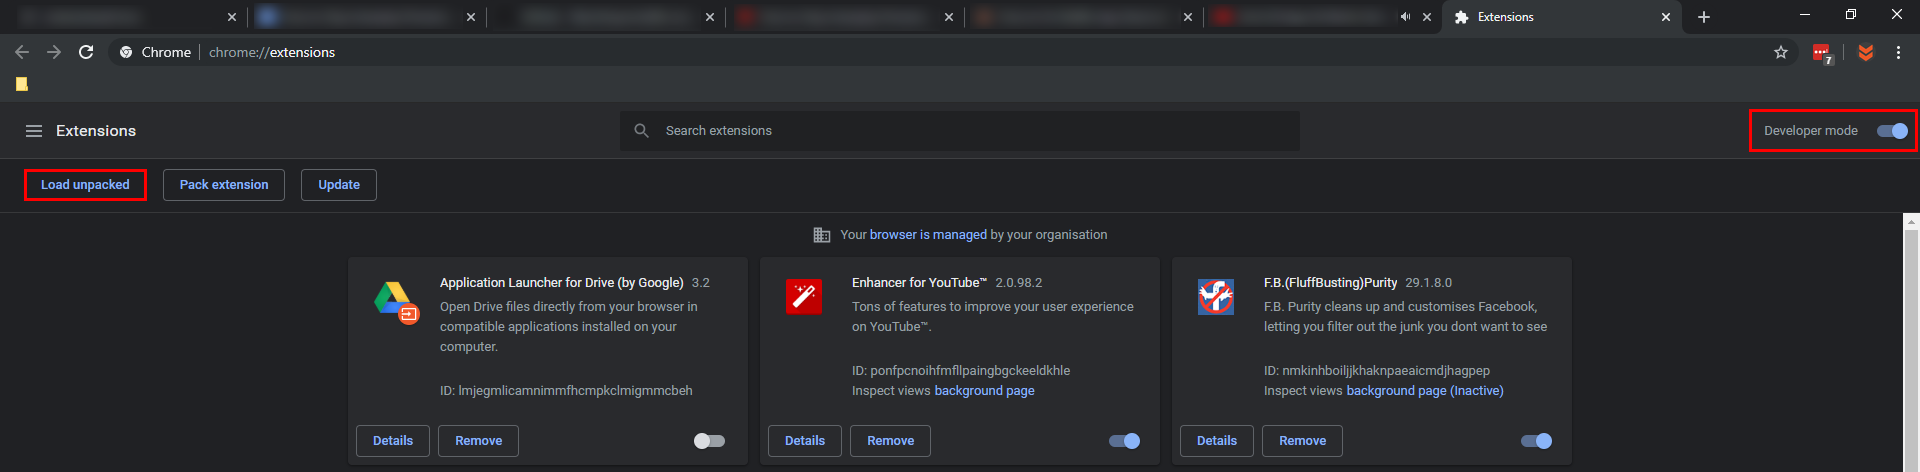Viewport: 1920px width, 472px height.
Task: Click ID text nmkinhboiljjkhaknpaeaicmdjhagpep
Action: [1386, 371]
